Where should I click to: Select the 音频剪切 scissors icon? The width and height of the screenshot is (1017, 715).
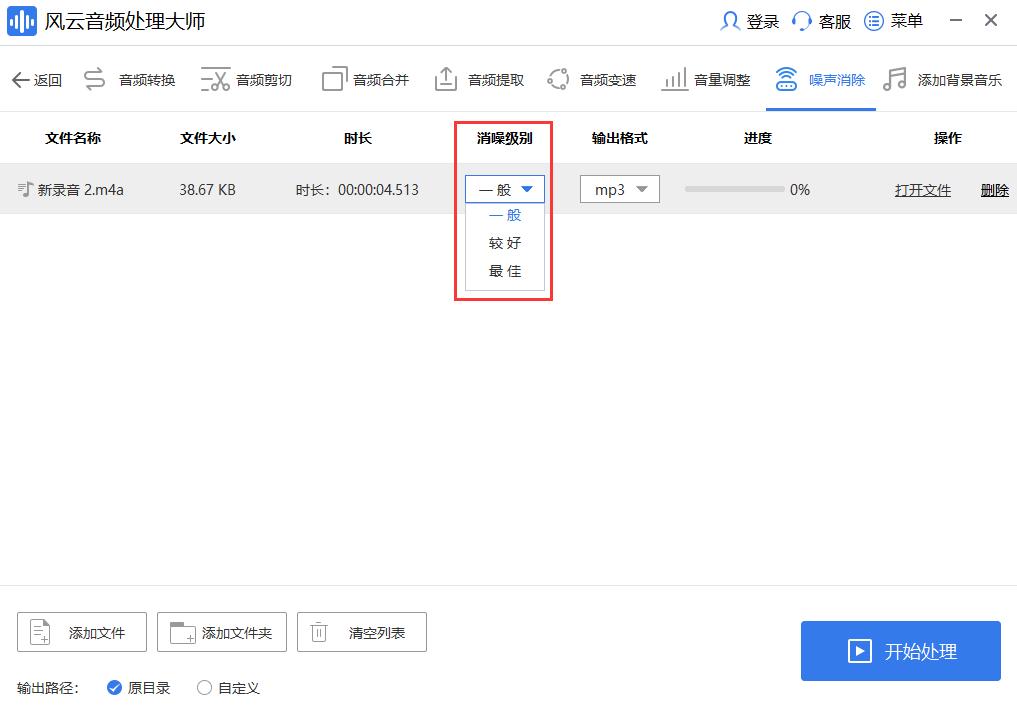pyautogui.click(x=215, y=79)
